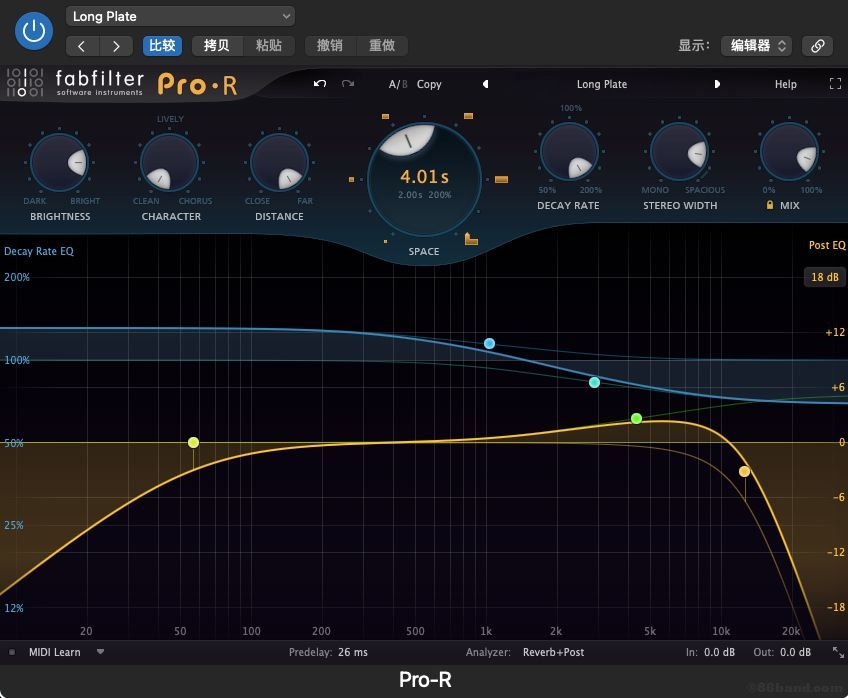
Task: Enter full screen mode icon
Action: (835, 84)
